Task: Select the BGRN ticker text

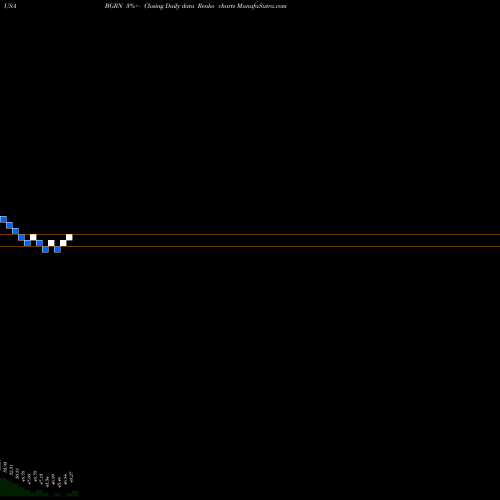Action: coord(114,6)
